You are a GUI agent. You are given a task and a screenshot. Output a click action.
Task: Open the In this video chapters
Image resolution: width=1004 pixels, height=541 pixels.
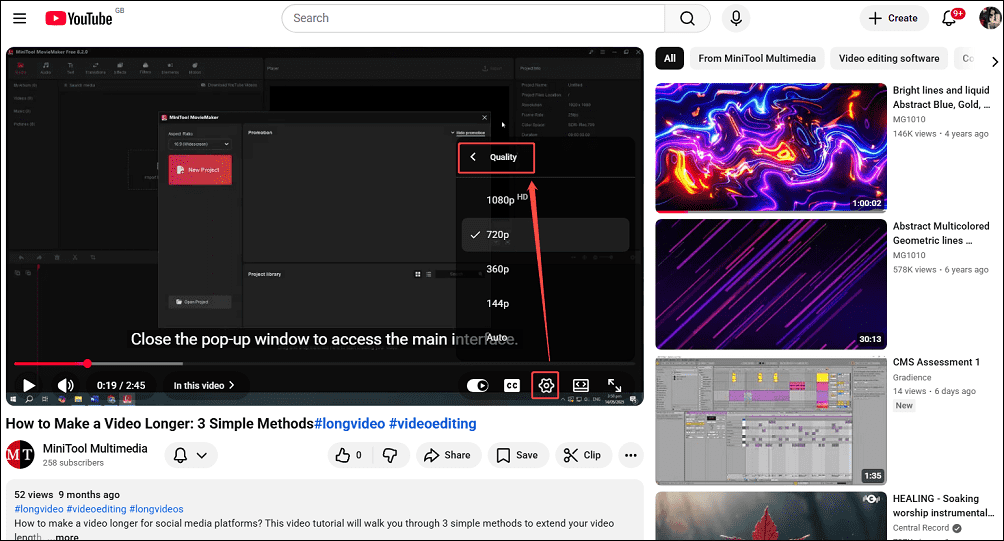[204, 385]
